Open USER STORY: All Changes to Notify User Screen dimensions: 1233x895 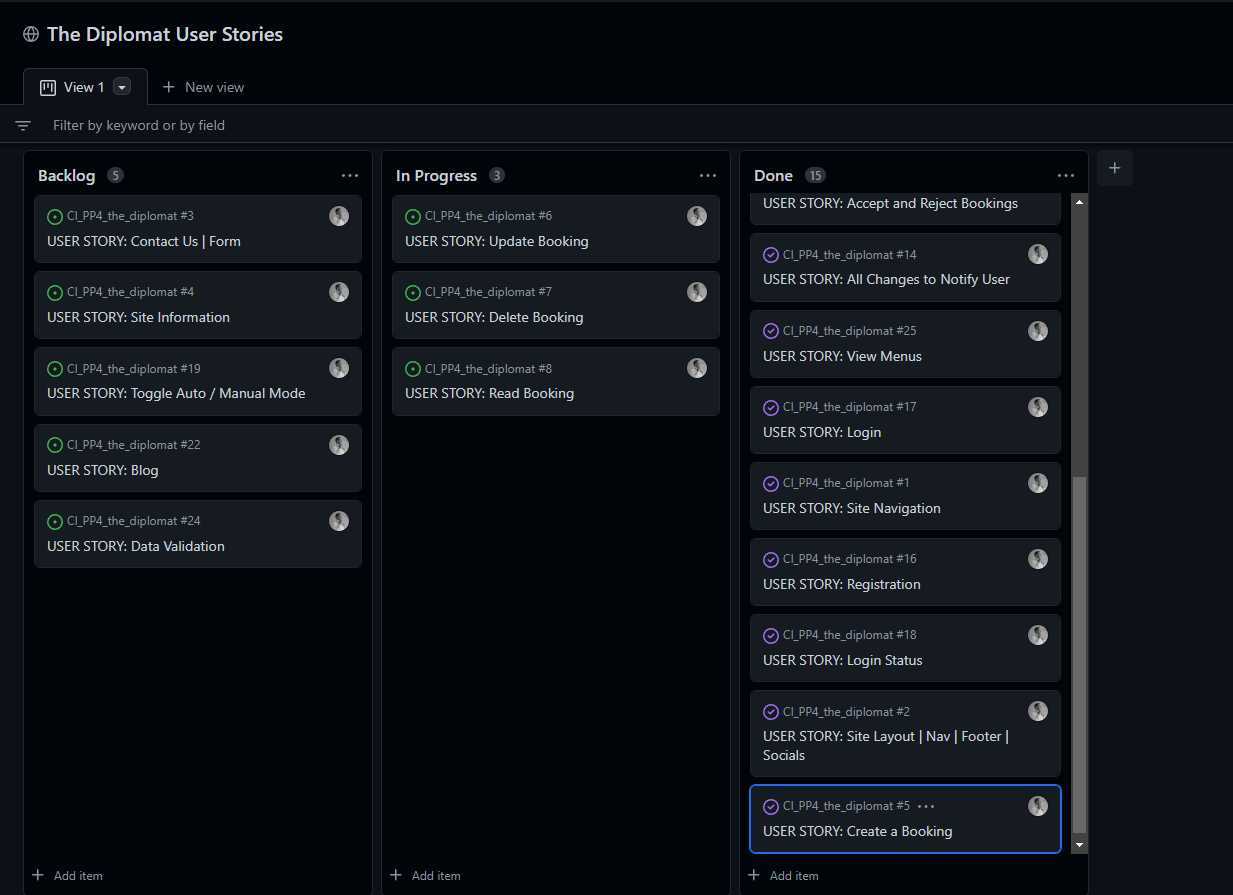click(886, 279)
